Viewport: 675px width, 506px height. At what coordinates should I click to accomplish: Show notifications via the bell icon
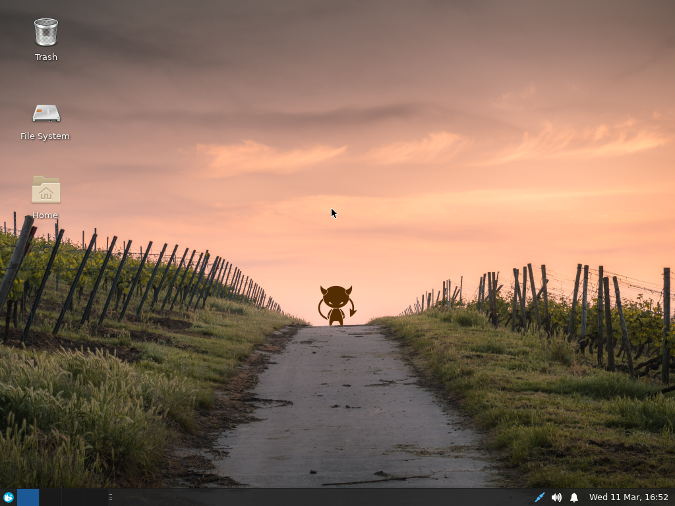(574, 497)
